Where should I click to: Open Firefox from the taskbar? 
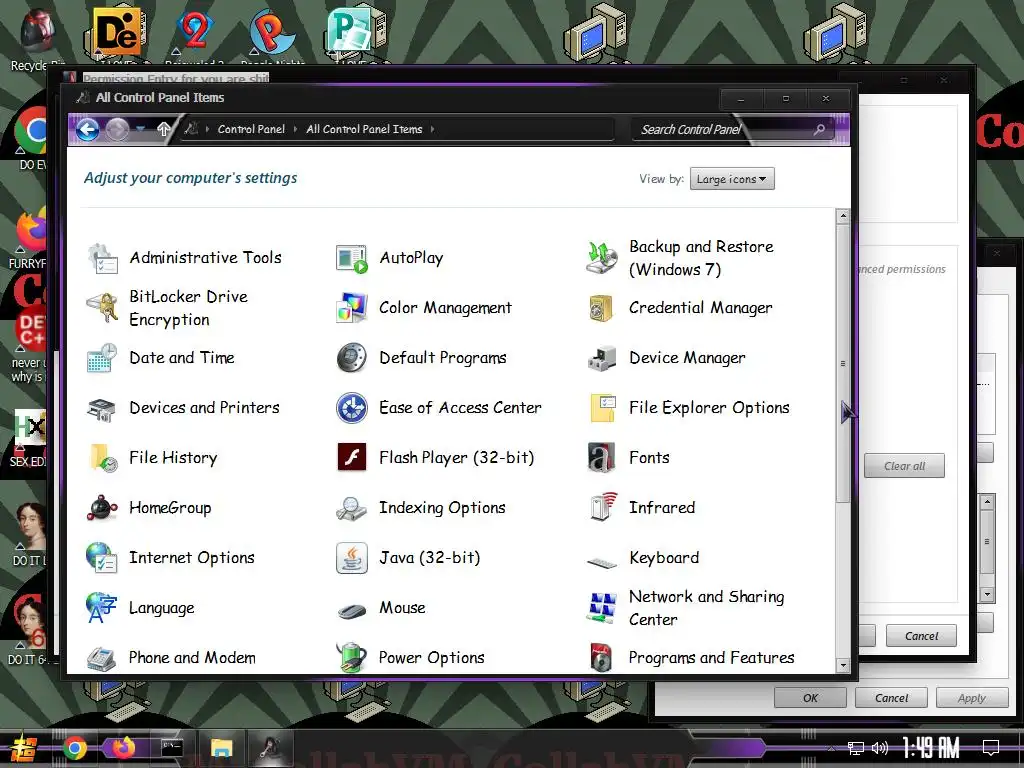tap(123, 747)
